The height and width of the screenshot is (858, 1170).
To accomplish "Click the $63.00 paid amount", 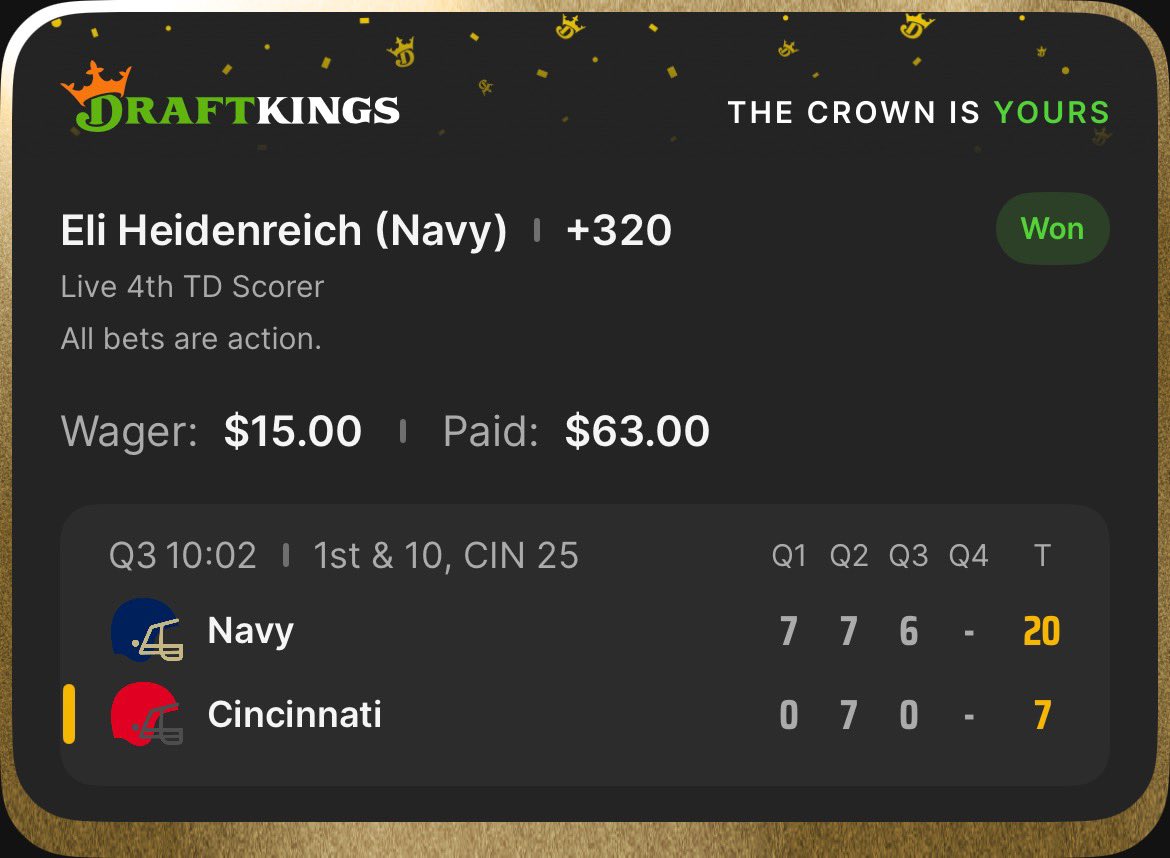I will tap(637, 431).
